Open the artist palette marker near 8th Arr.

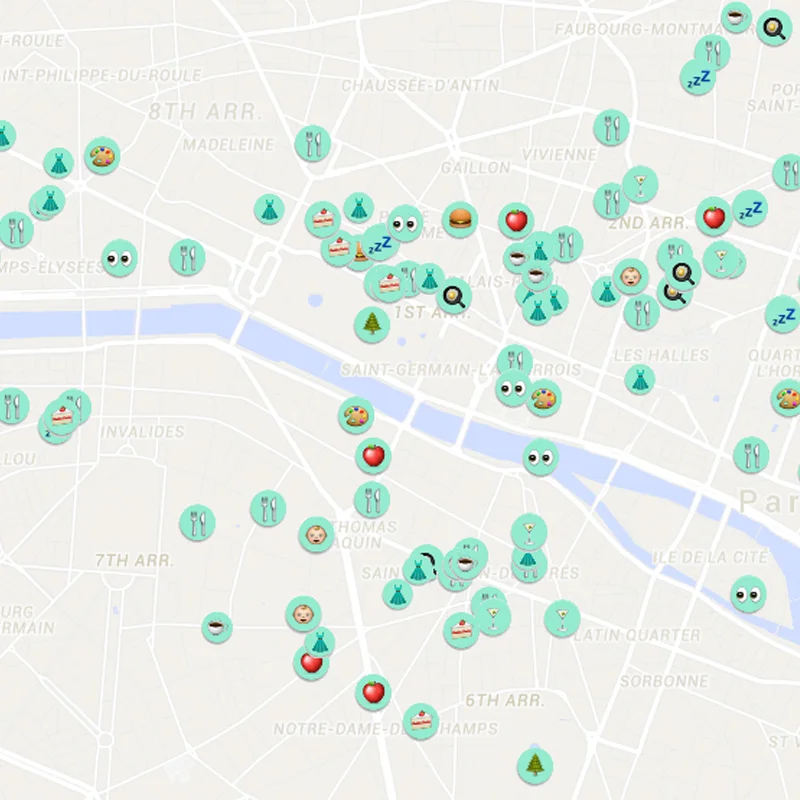102,156
